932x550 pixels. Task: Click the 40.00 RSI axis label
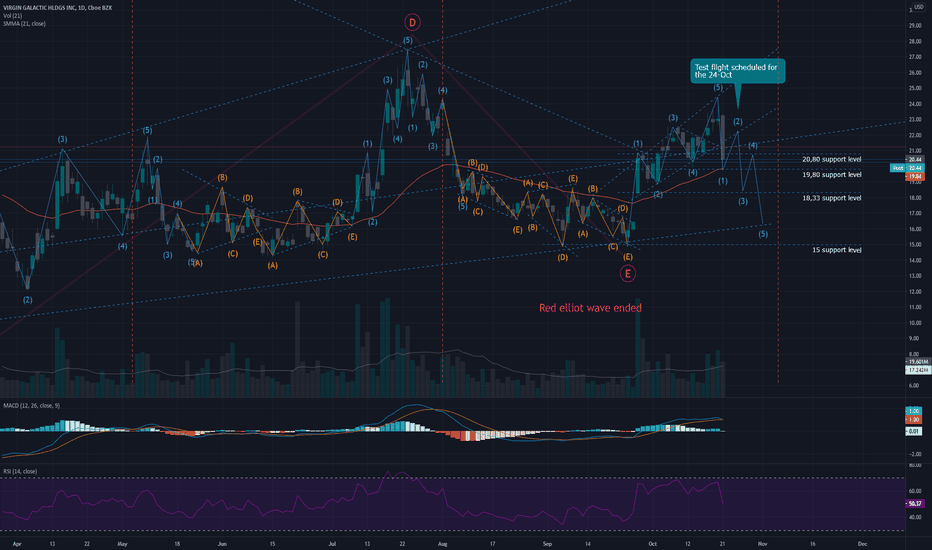[x=914, y=517]
